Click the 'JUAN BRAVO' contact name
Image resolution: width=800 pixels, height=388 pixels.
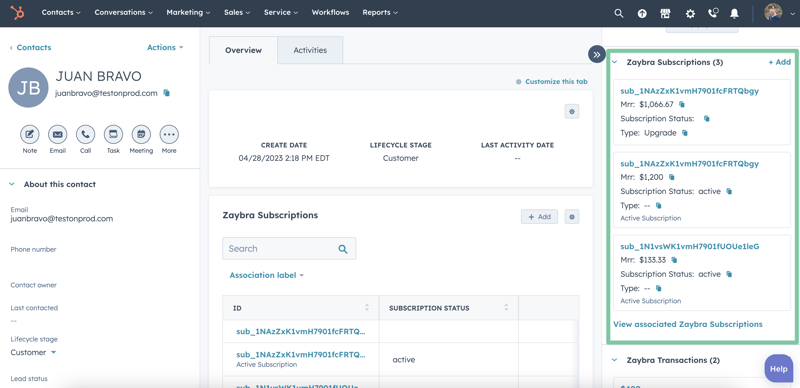[x=98, y=77]
